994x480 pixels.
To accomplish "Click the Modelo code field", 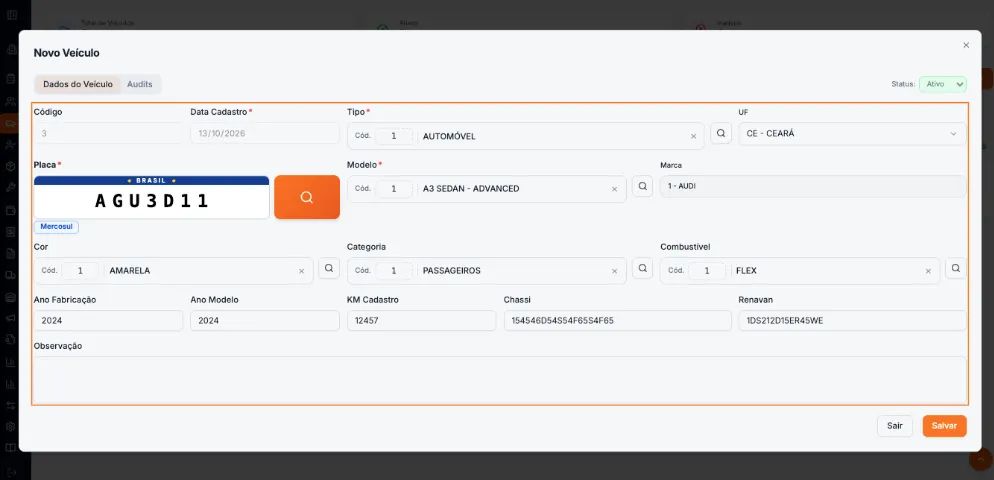I will (x=394, y=189).
